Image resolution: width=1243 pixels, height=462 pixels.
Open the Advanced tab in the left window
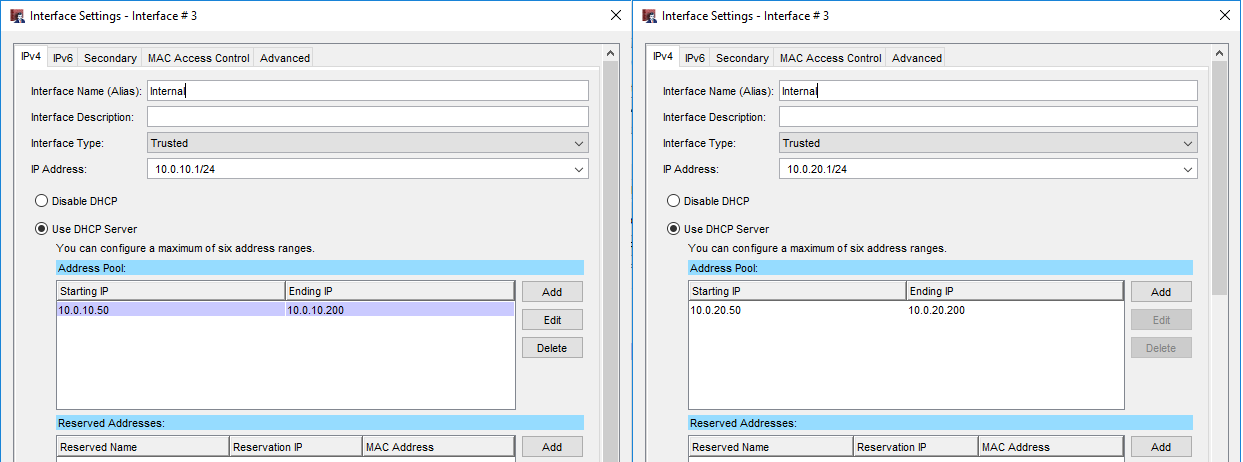[285, 58]
